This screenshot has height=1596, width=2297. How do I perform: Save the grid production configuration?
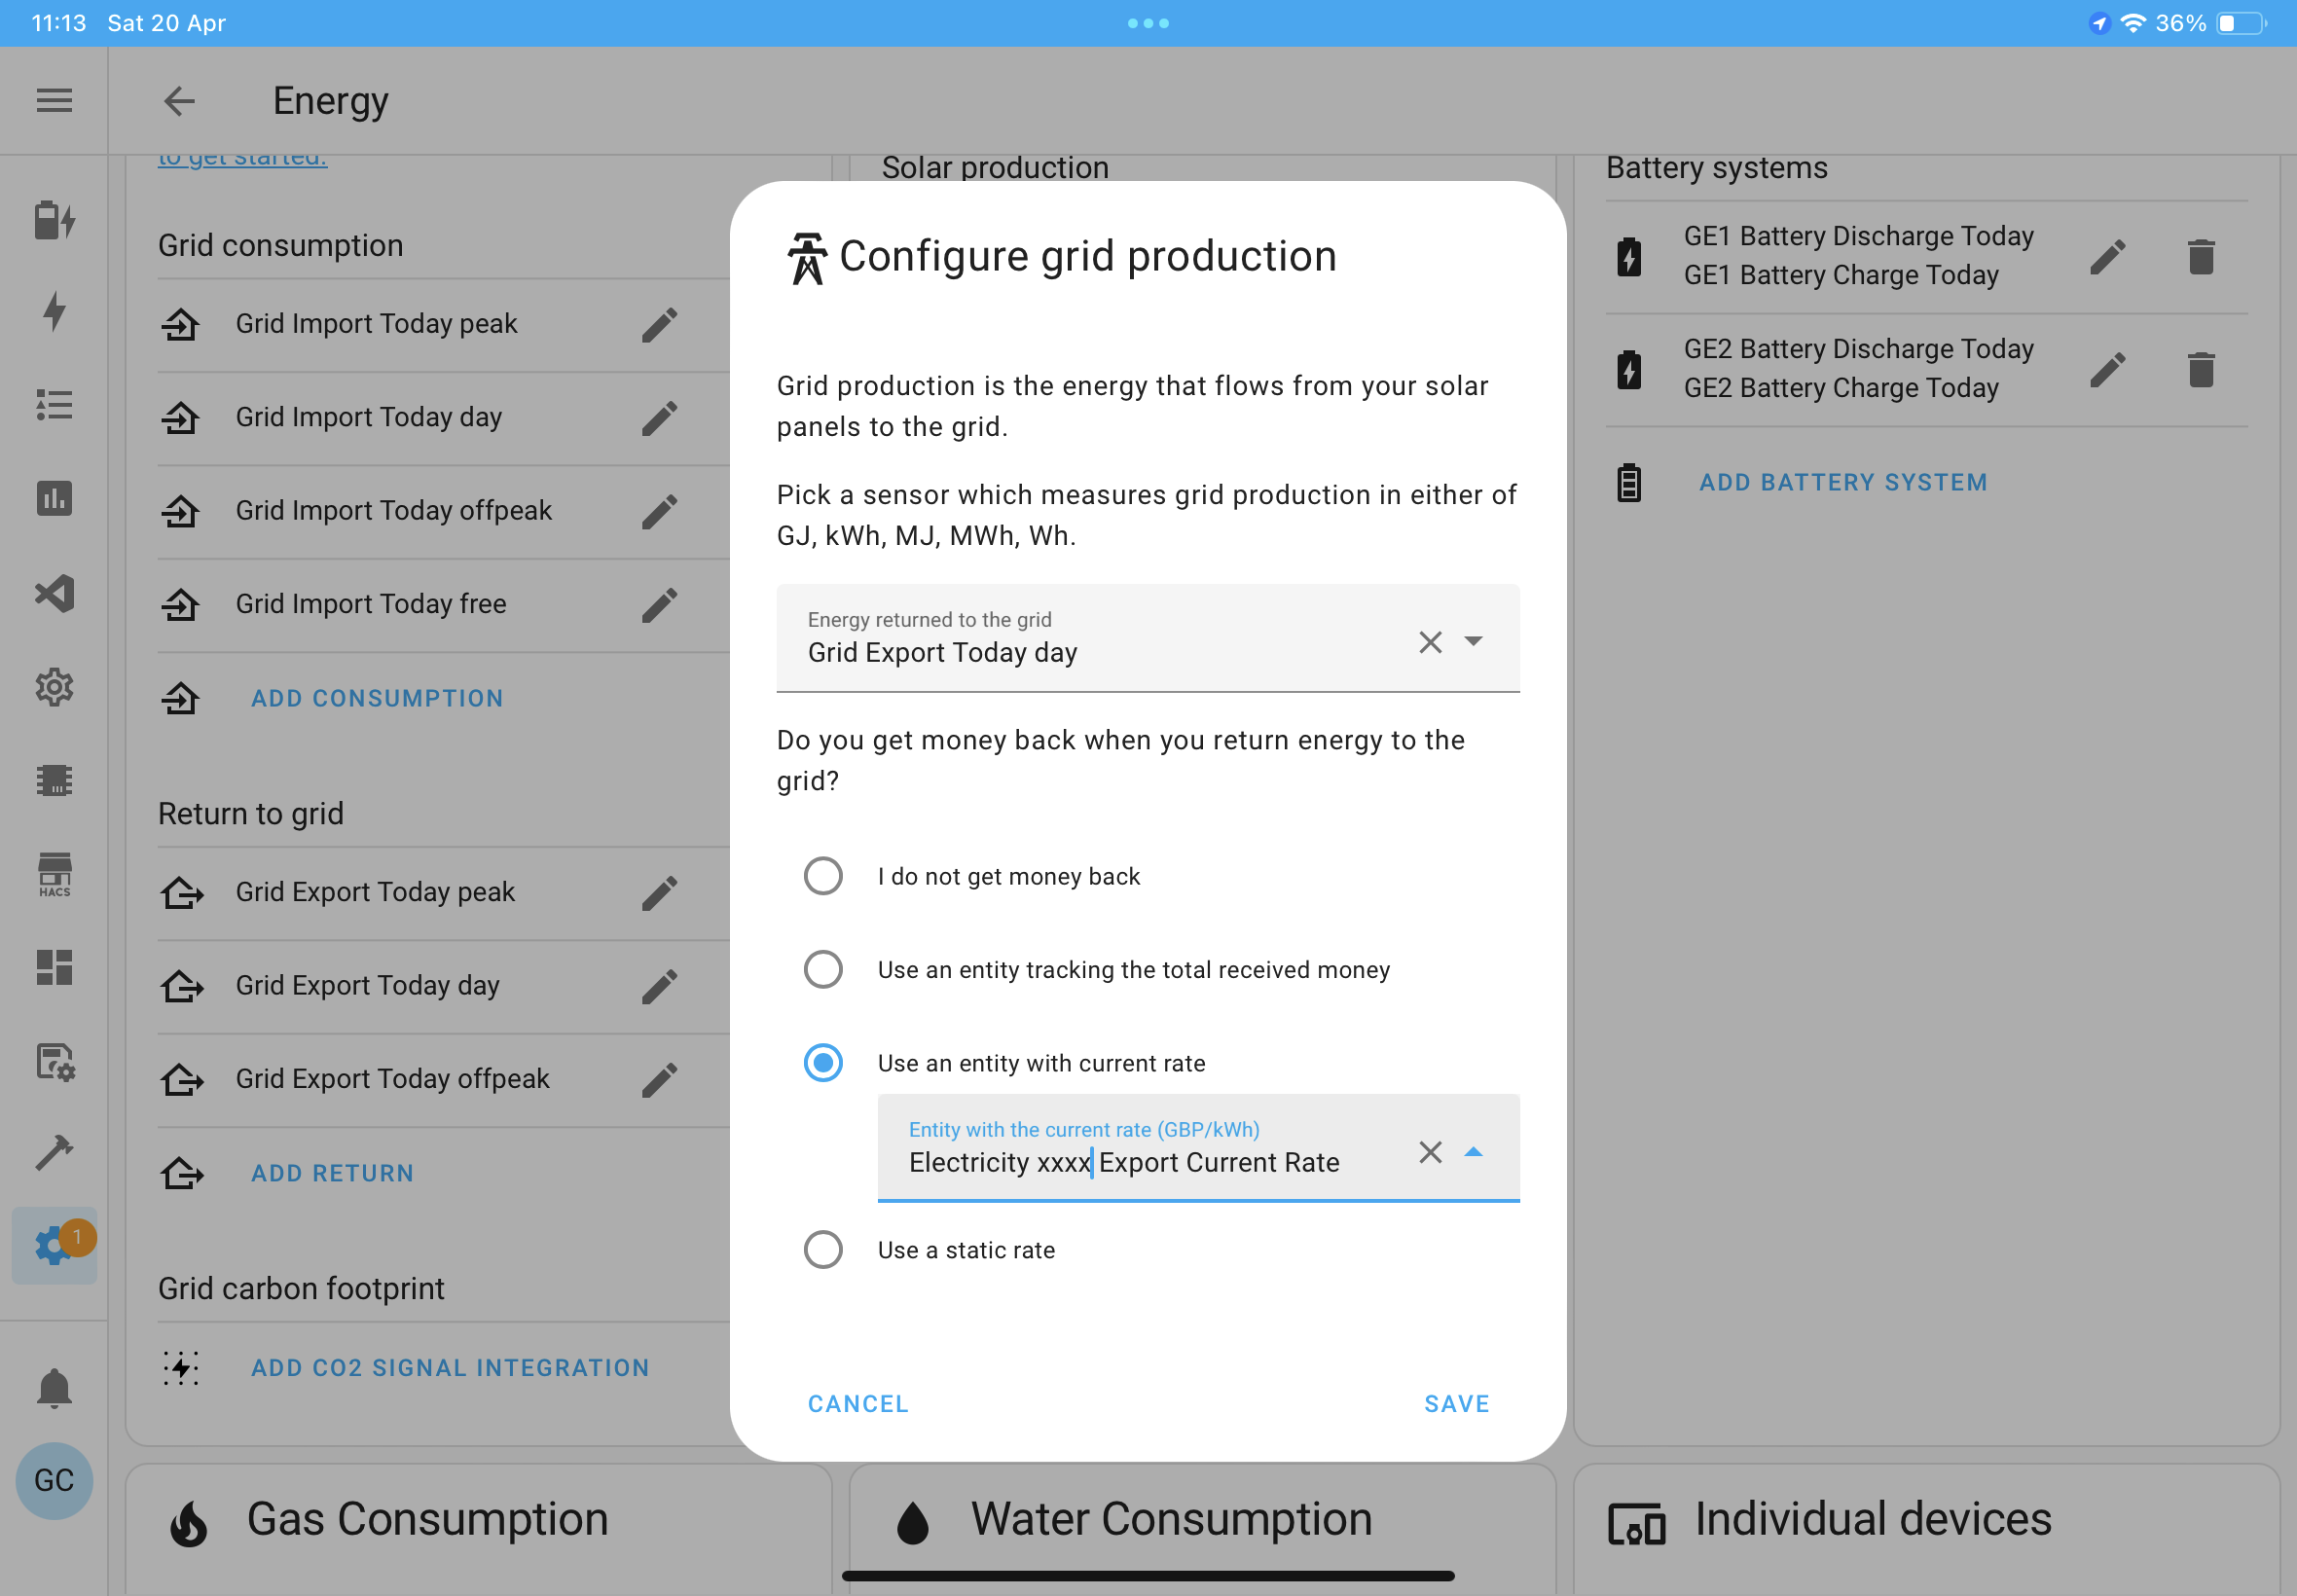click(x=1456, y=1404)
